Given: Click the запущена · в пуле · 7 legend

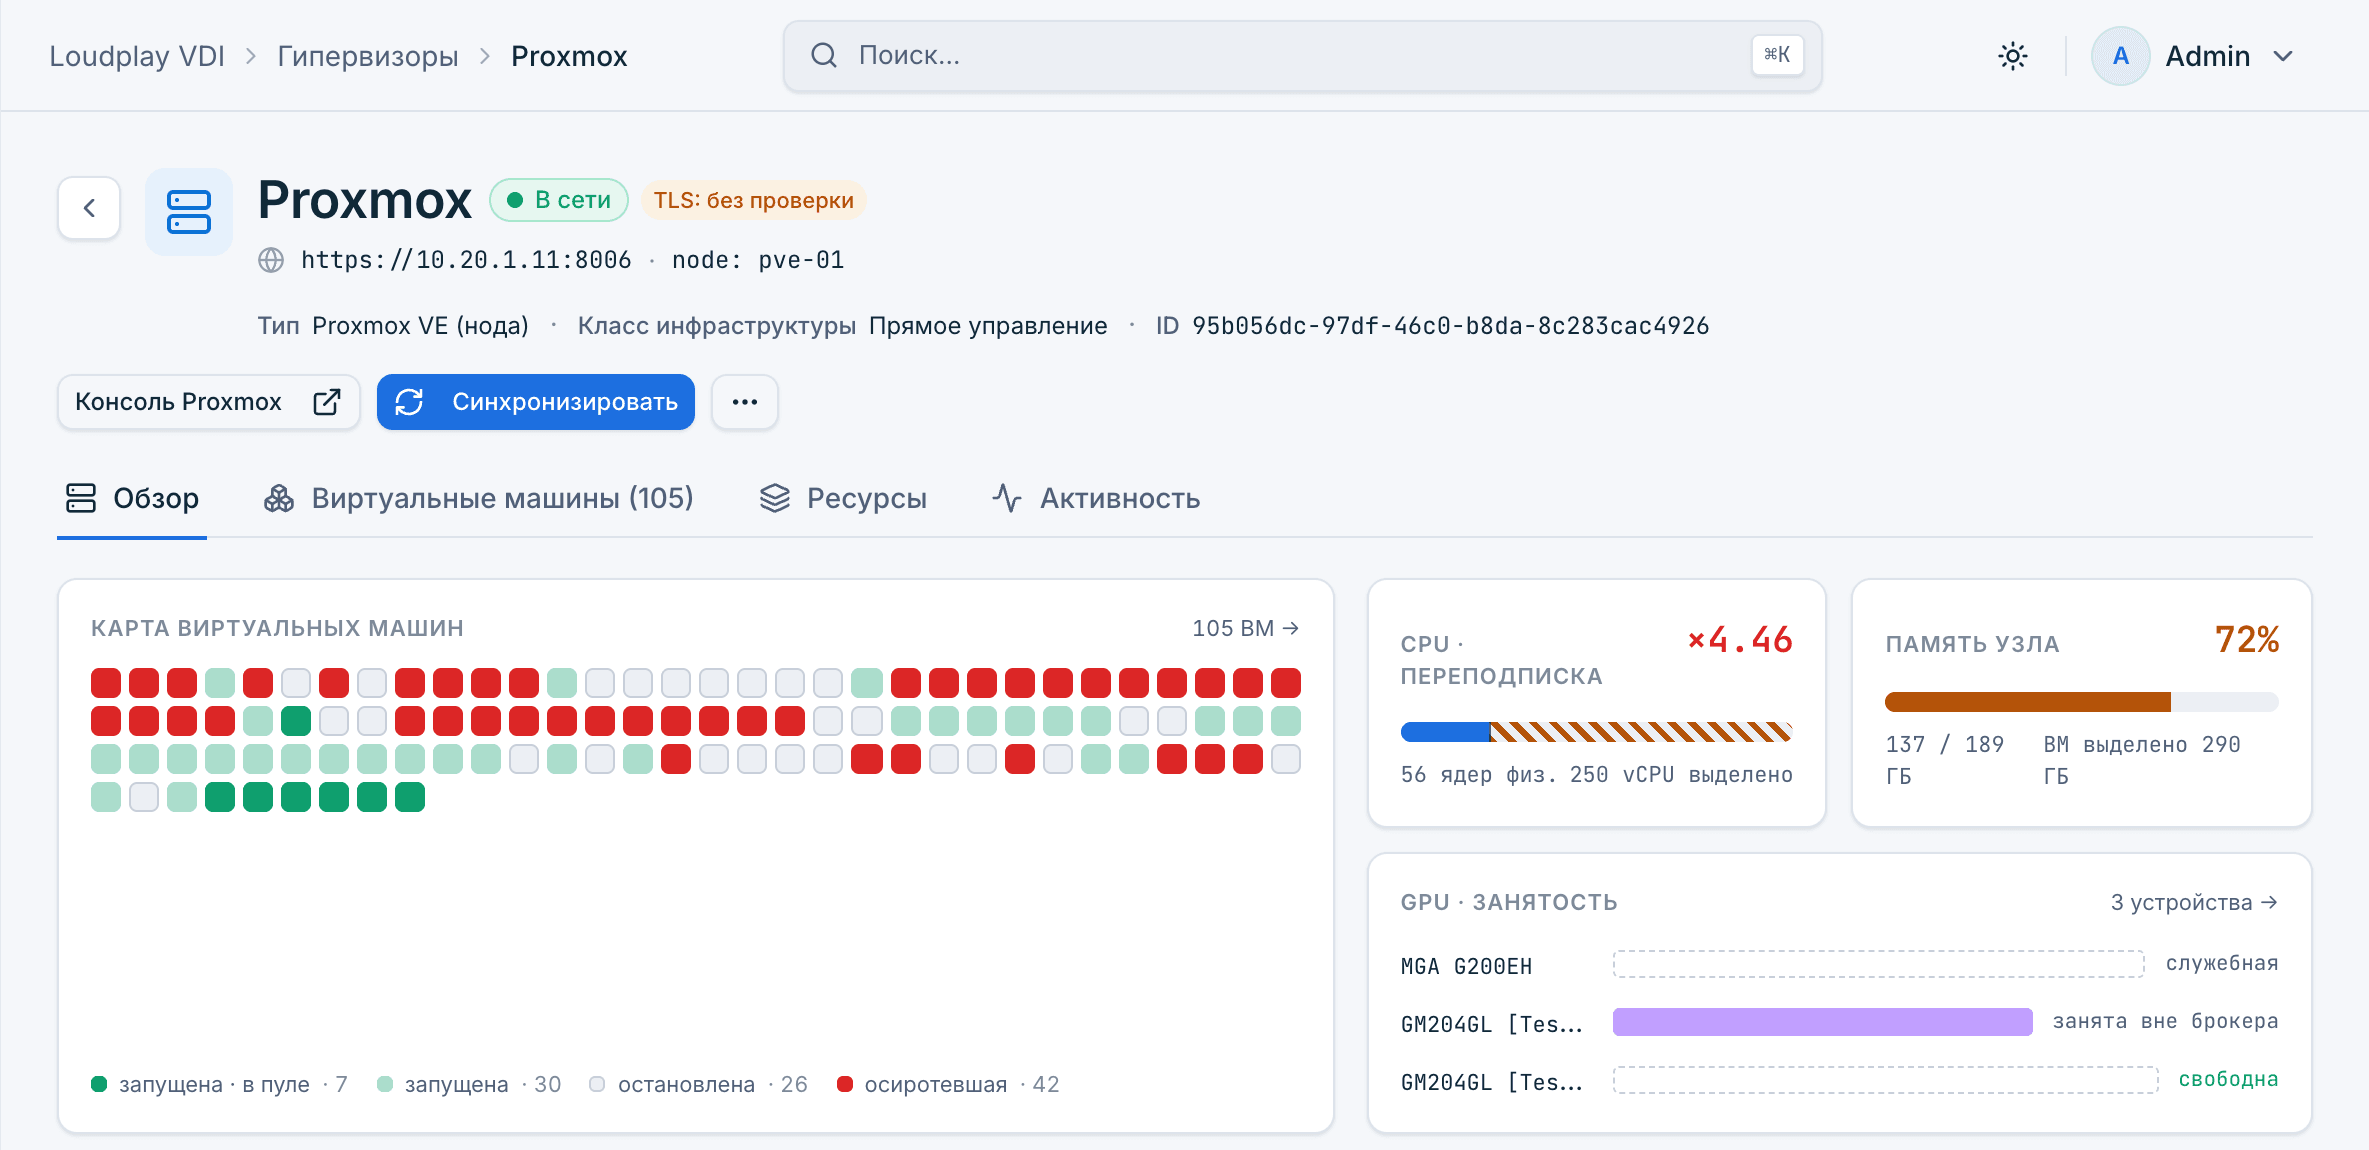Looking at the screenshot, I should pyautogui.click(x=219, y=1084).
